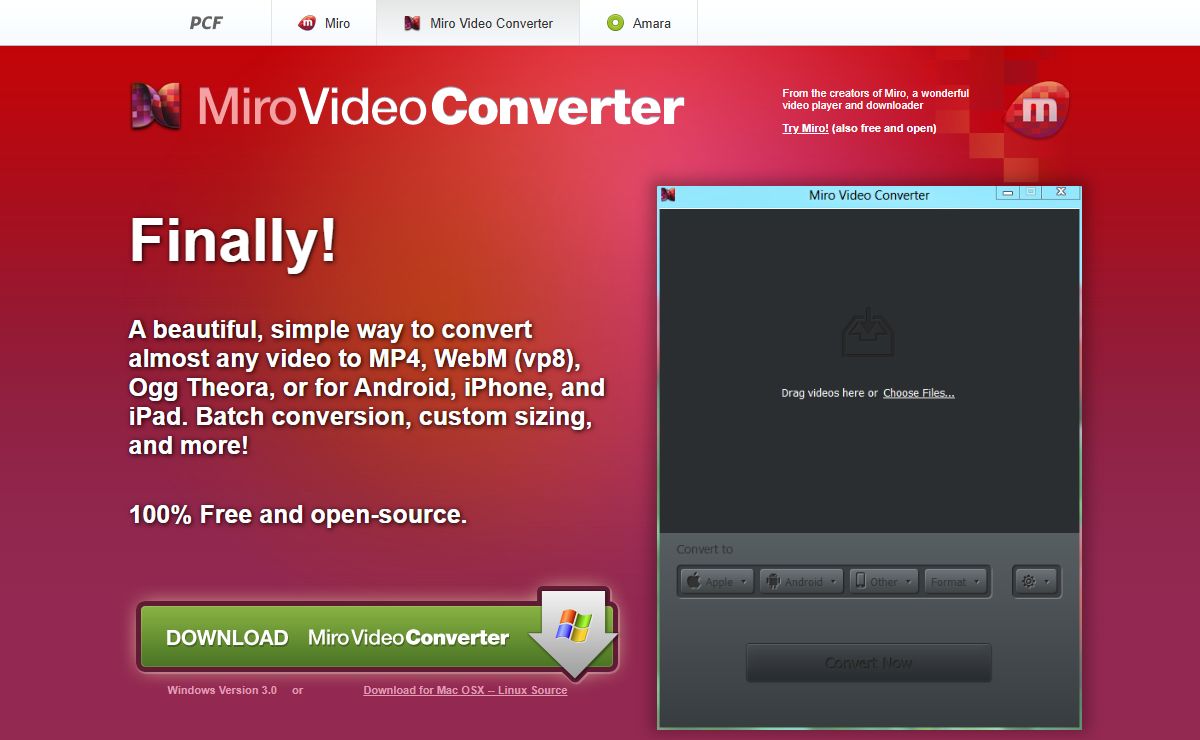The image size is (1200, 740).
Task: Click the Miro Video Converter header logo
Action: point(407,106)
